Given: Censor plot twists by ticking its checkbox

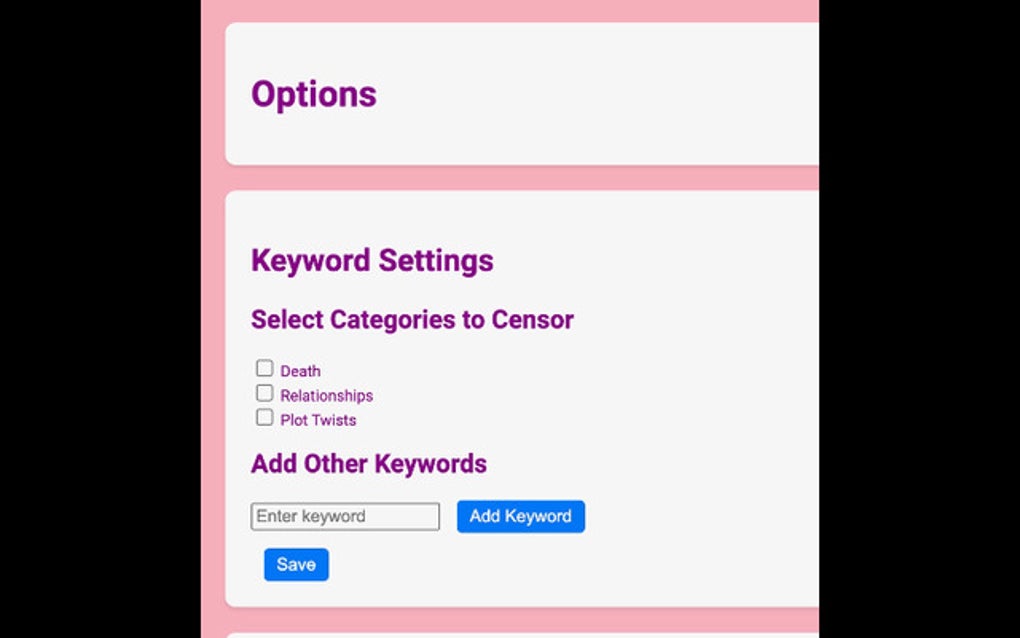Looking at the screenshot, I should pyautogui.click(x=264, y=417).
